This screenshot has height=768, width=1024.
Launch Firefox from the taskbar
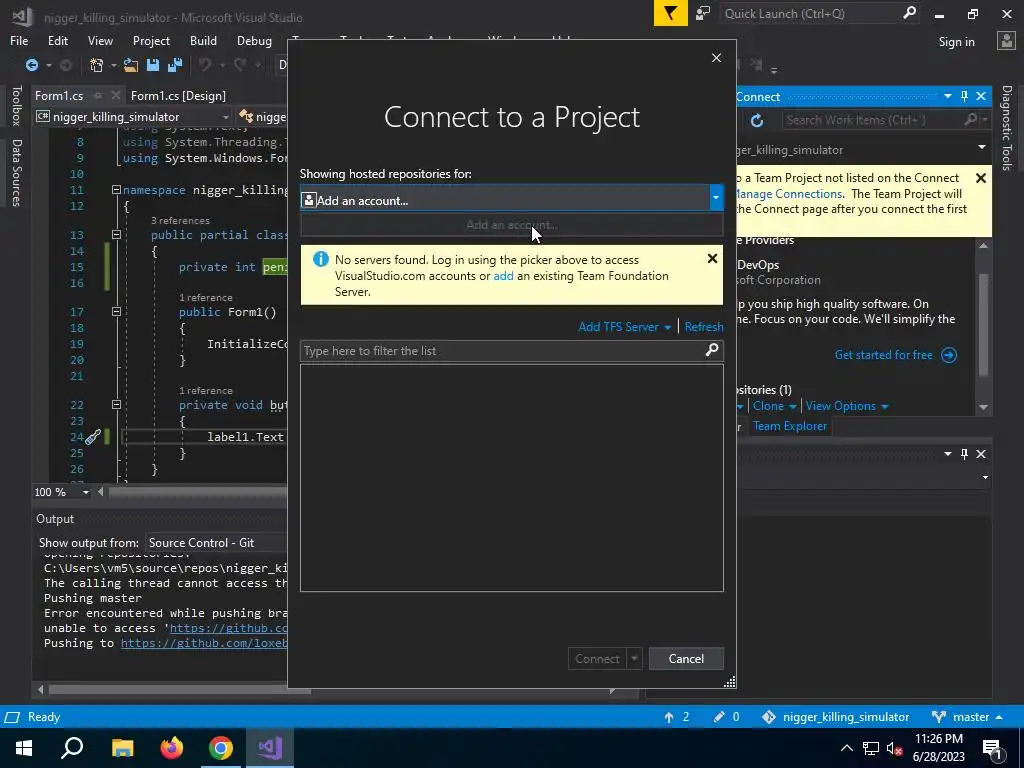click(172, 748)
